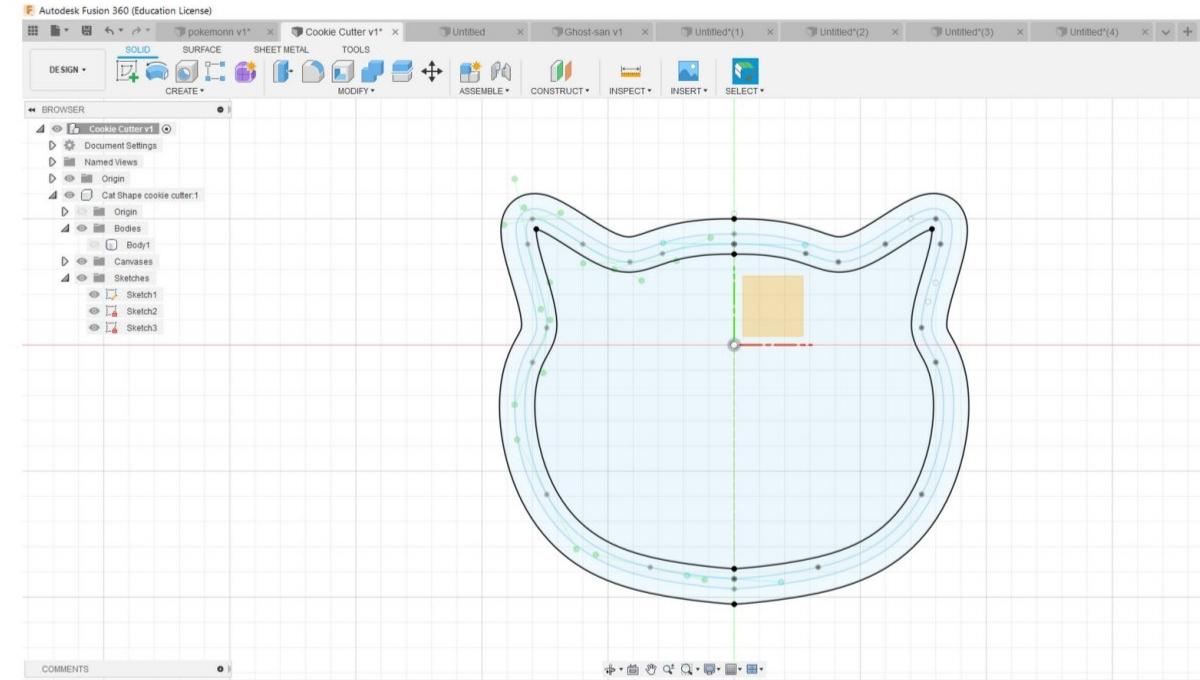Screen dimensions: 1200x680
Task: Select the Offset Face tool icon
Action: [x=402, y=72]
